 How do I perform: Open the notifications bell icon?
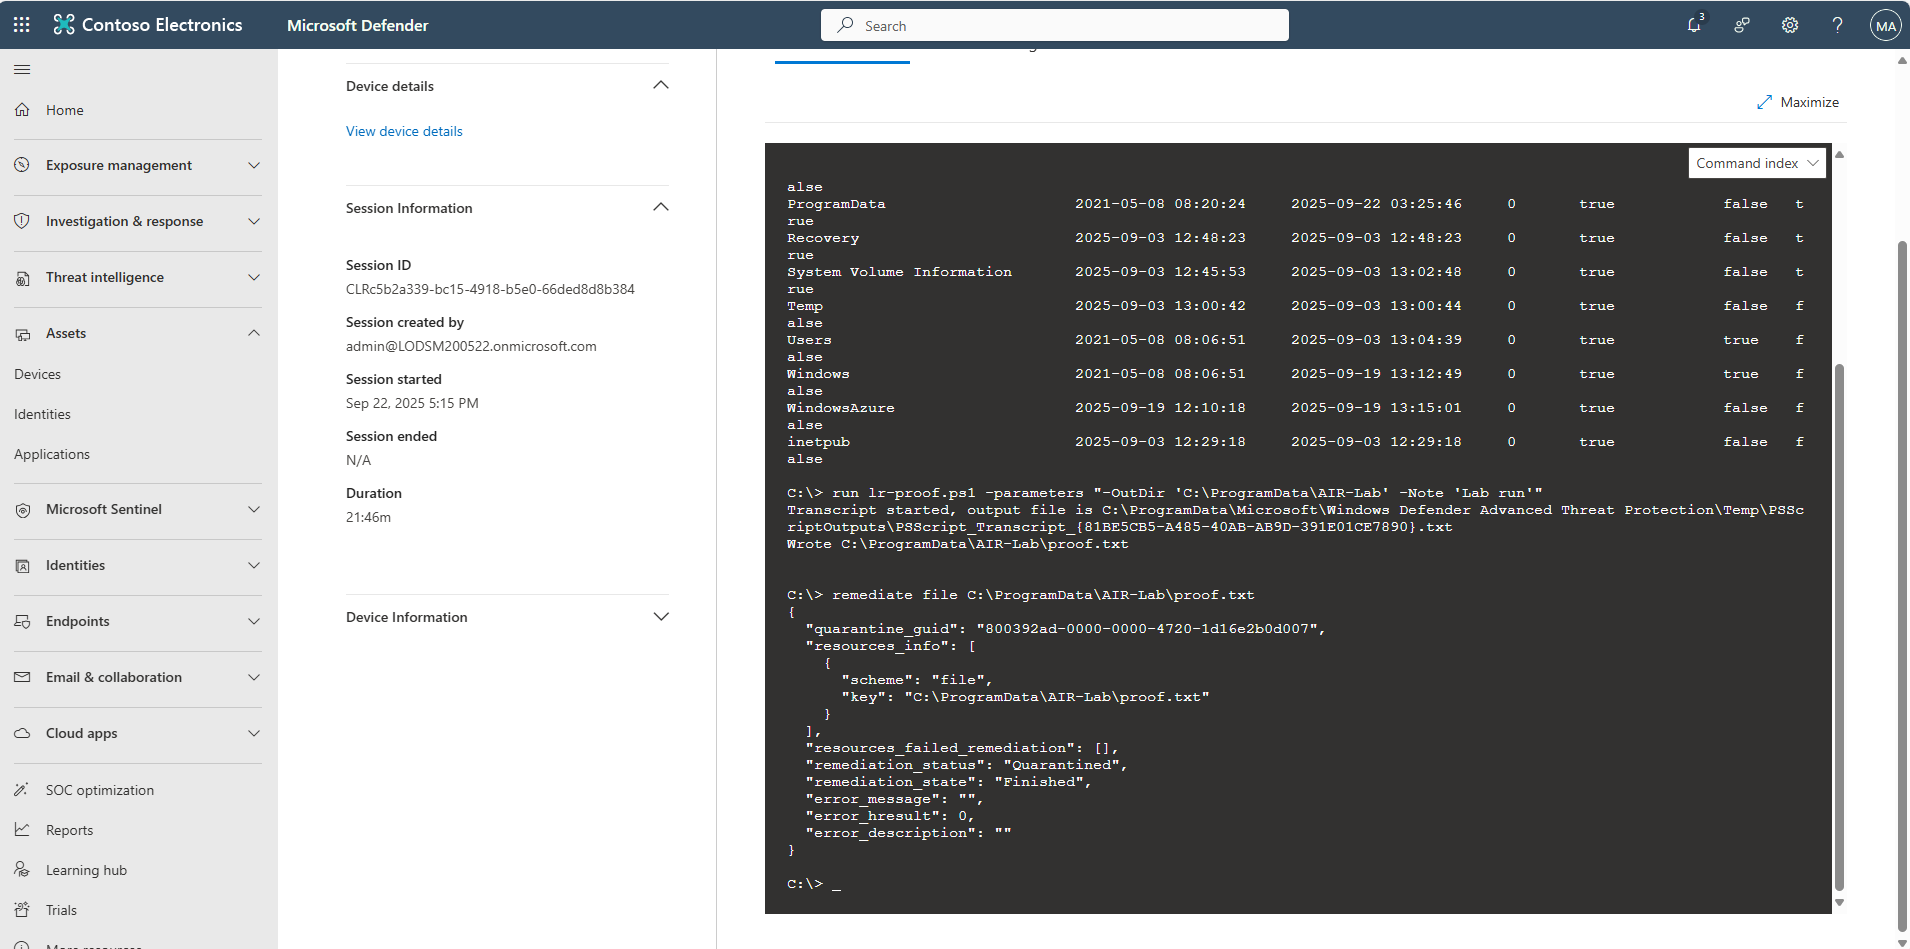(1694, 25)
